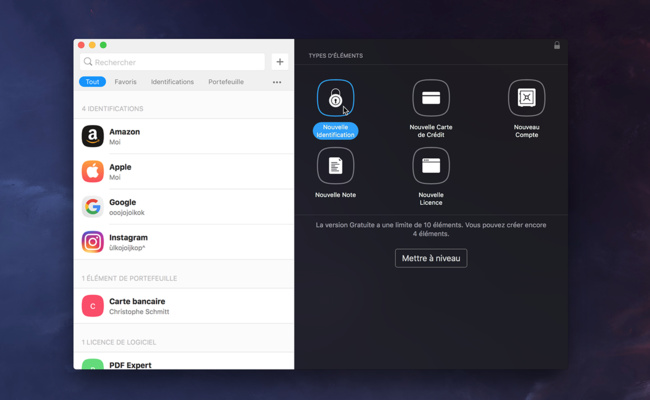The width and height of the screenshot is (650, 400).
Task: Click the Nouvelle Identification lock icon
Action: point(335,98)
